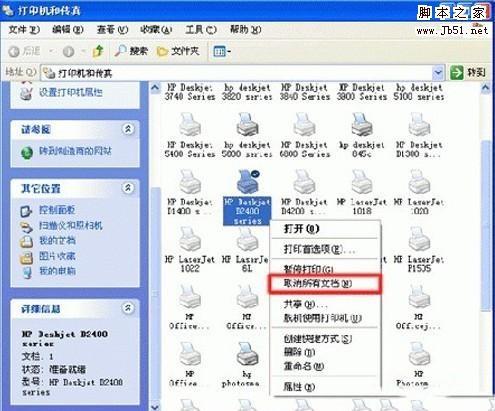Image resolution: width=495 pixels, height=411 pixels.
Task: Select the HP LaserJet 1022 printer icon
Action: coord(189,239)
